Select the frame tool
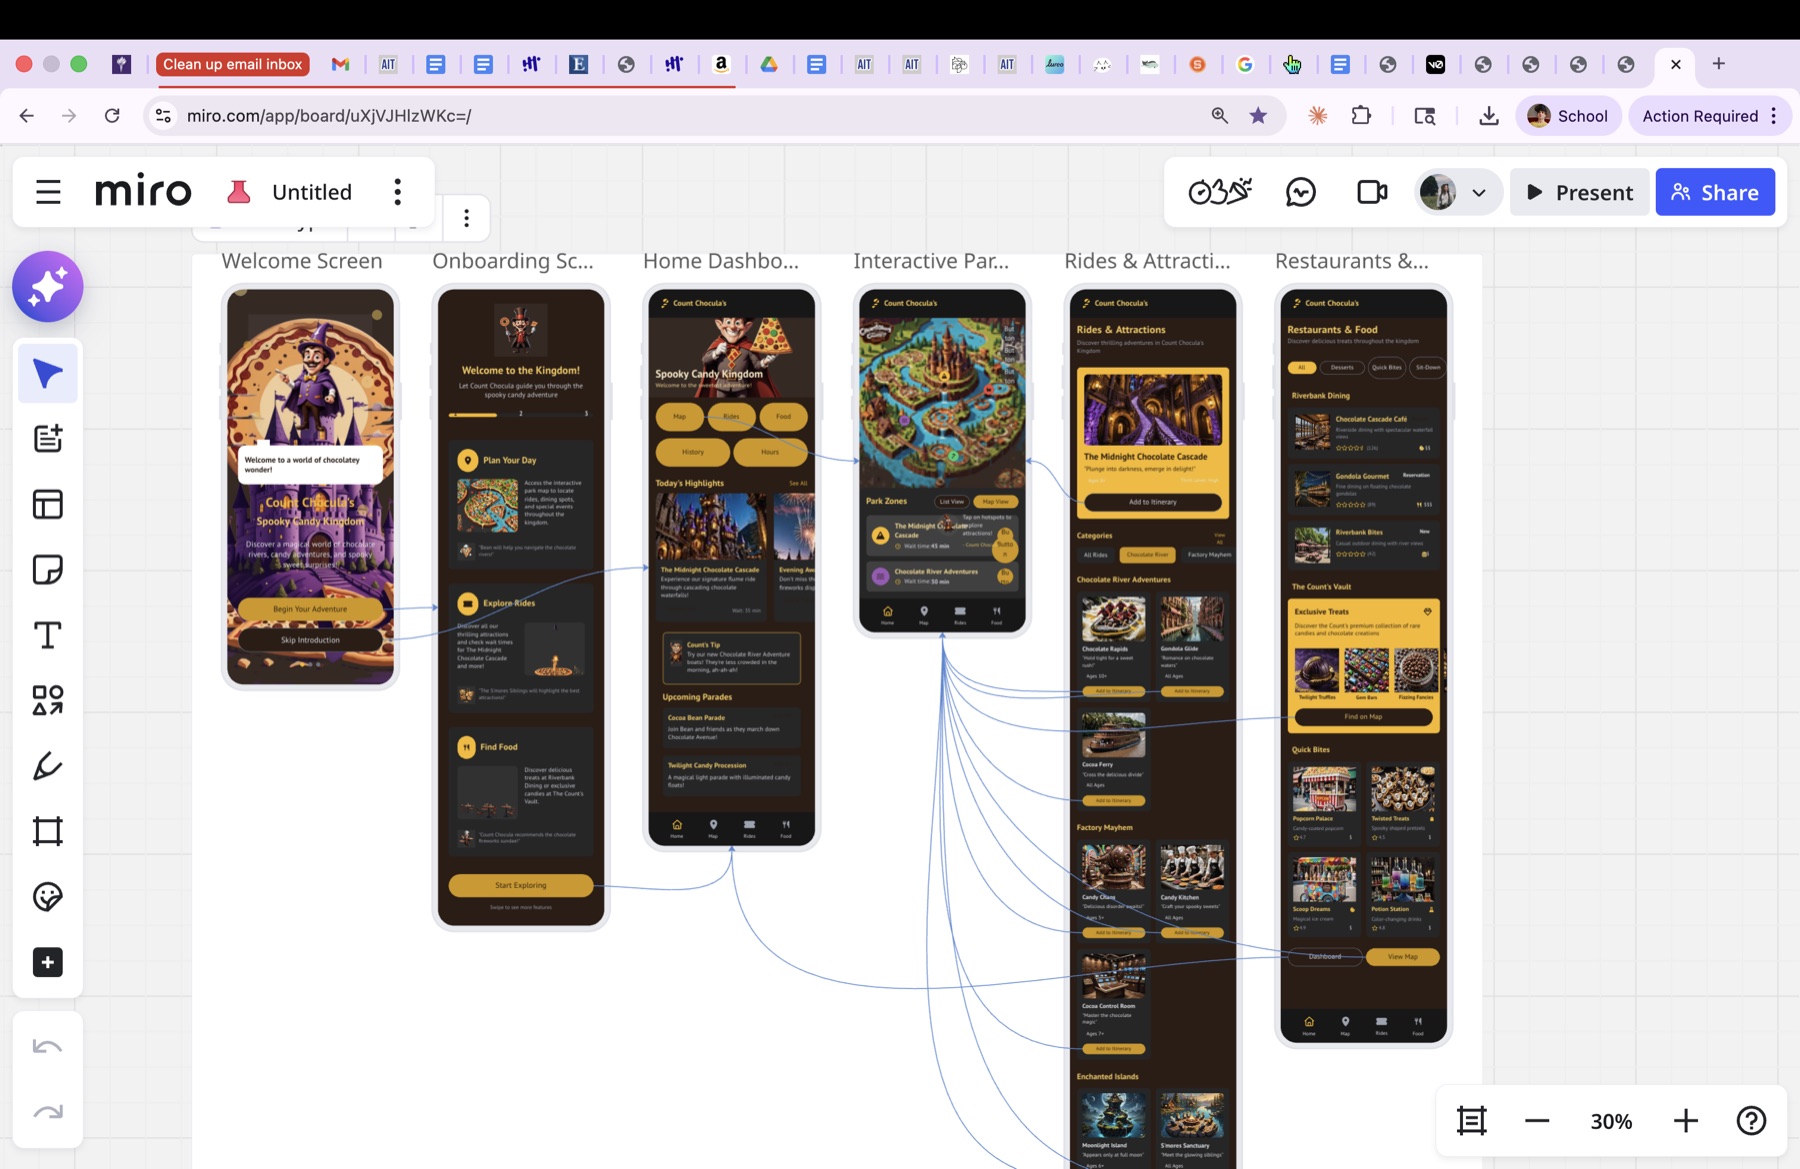Screen dimensions: 1800x1169 tap(47, 831)
